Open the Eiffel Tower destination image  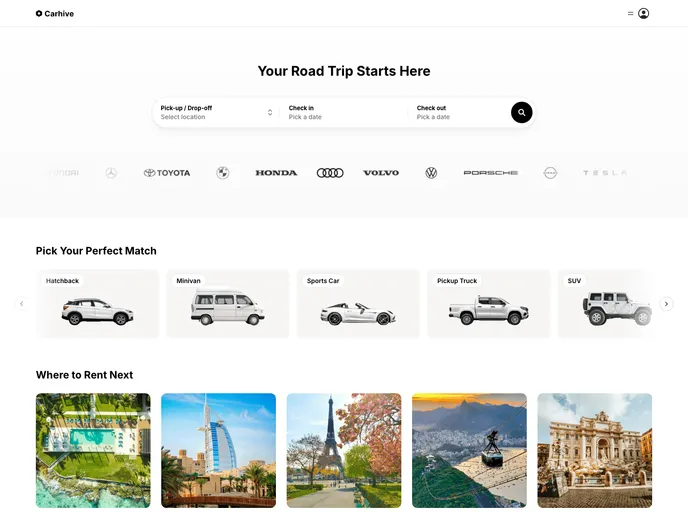[x=344, y=451]
